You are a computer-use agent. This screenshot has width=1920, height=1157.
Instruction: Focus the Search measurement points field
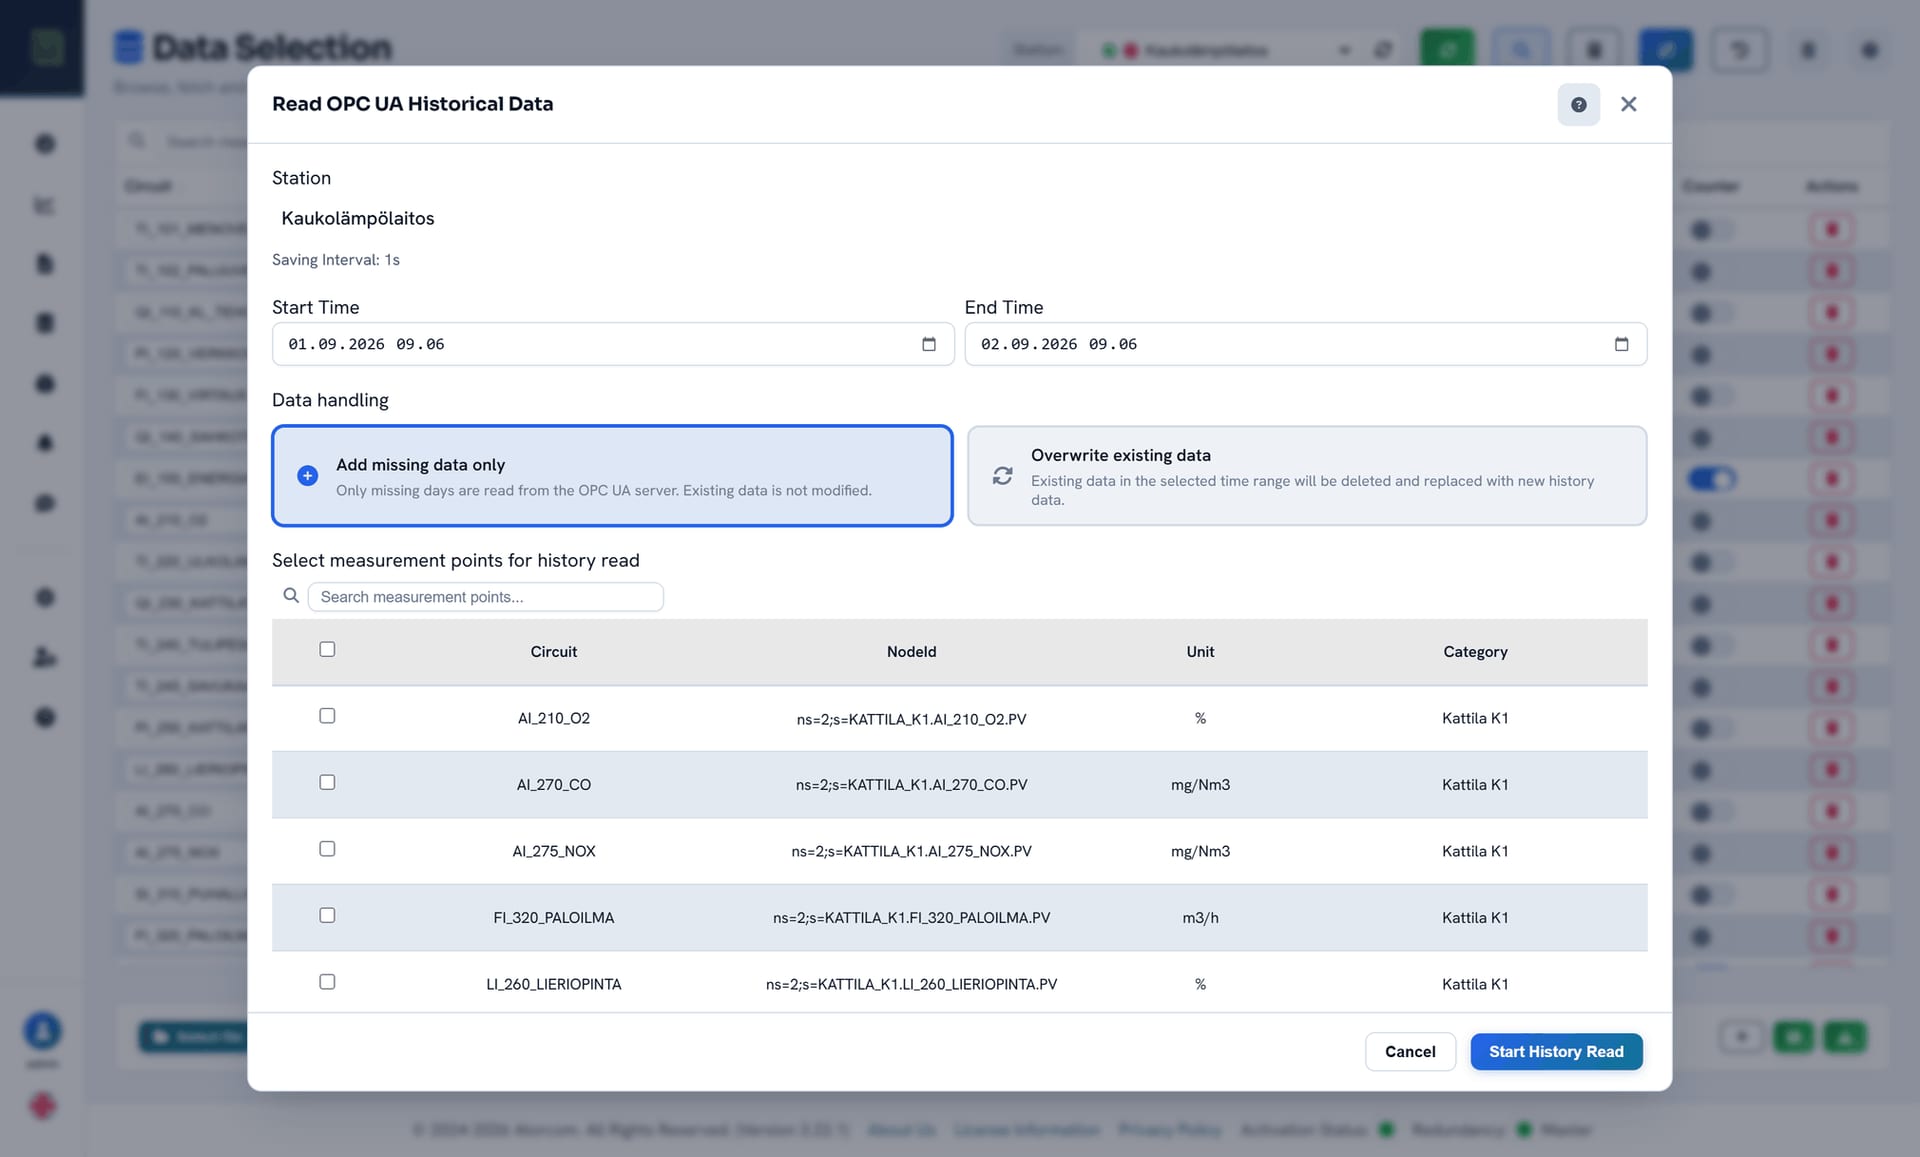[485, 597]
